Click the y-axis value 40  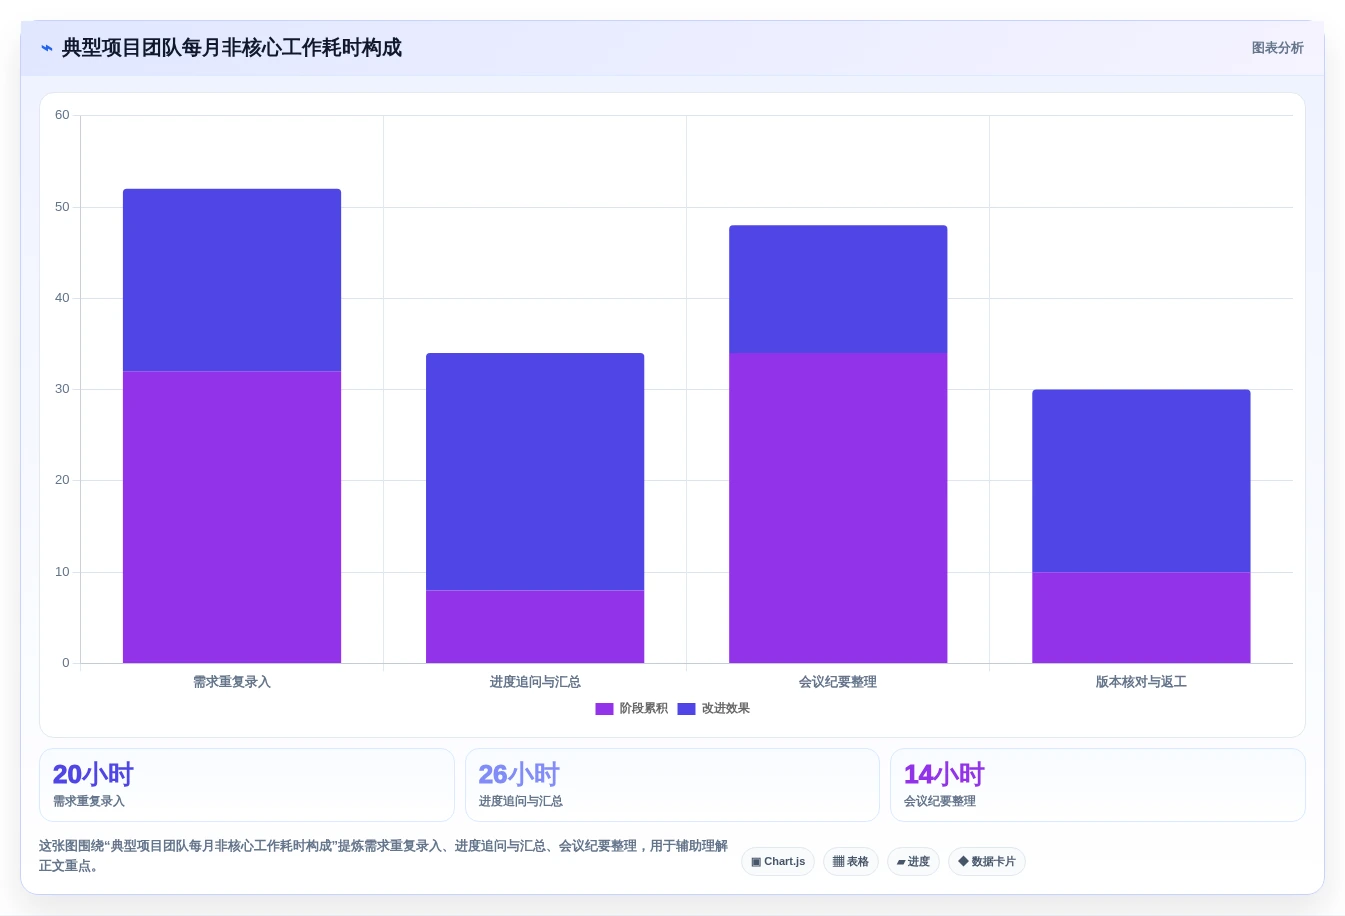pyautogui.click(x=62, y=298)
